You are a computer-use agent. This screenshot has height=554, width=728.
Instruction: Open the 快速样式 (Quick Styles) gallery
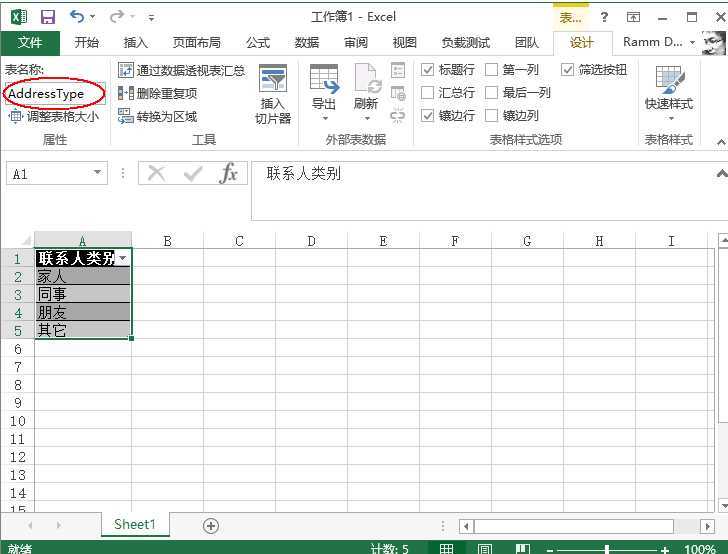pyautogui.click(x=669, y=93)
